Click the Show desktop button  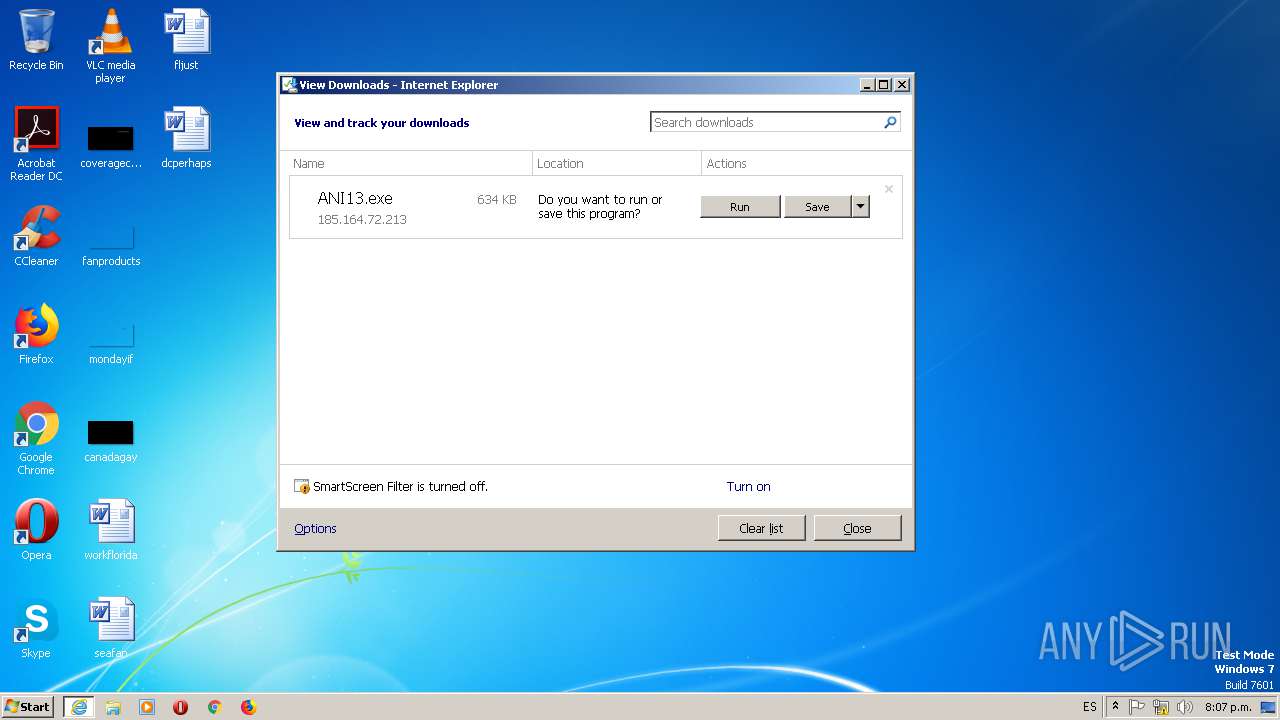pos(1268,707)
